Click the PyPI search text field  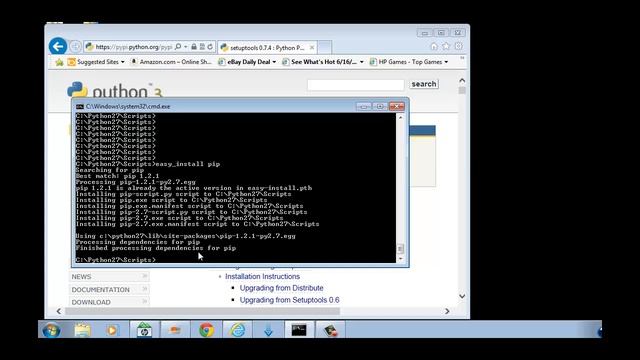(x=356, y=84)
